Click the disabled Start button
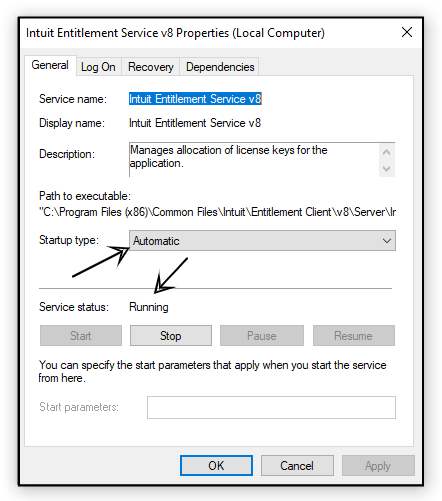Image resolution: width=442 pixels, height=501 pixels. pyautogui.click(x=81, y=336)
